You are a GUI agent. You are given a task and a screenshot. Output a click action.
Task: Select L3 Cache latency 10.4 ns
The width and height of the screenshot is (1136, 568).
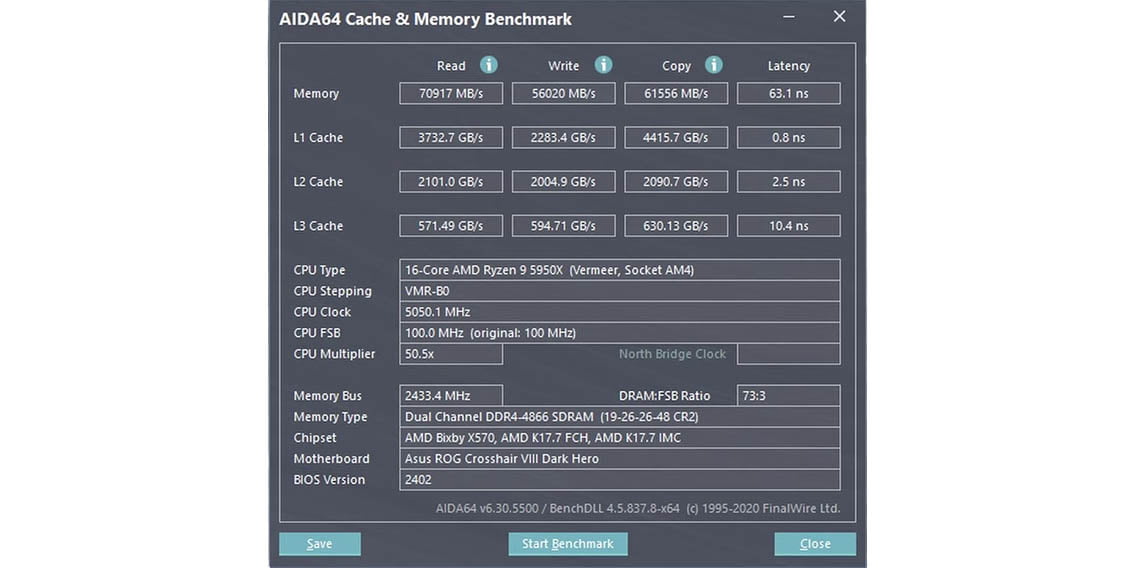(789, 226)
